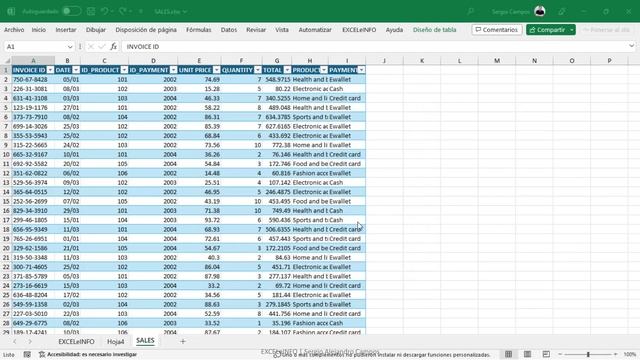Select invoice cell 656-95-9349

pos(33,229)
